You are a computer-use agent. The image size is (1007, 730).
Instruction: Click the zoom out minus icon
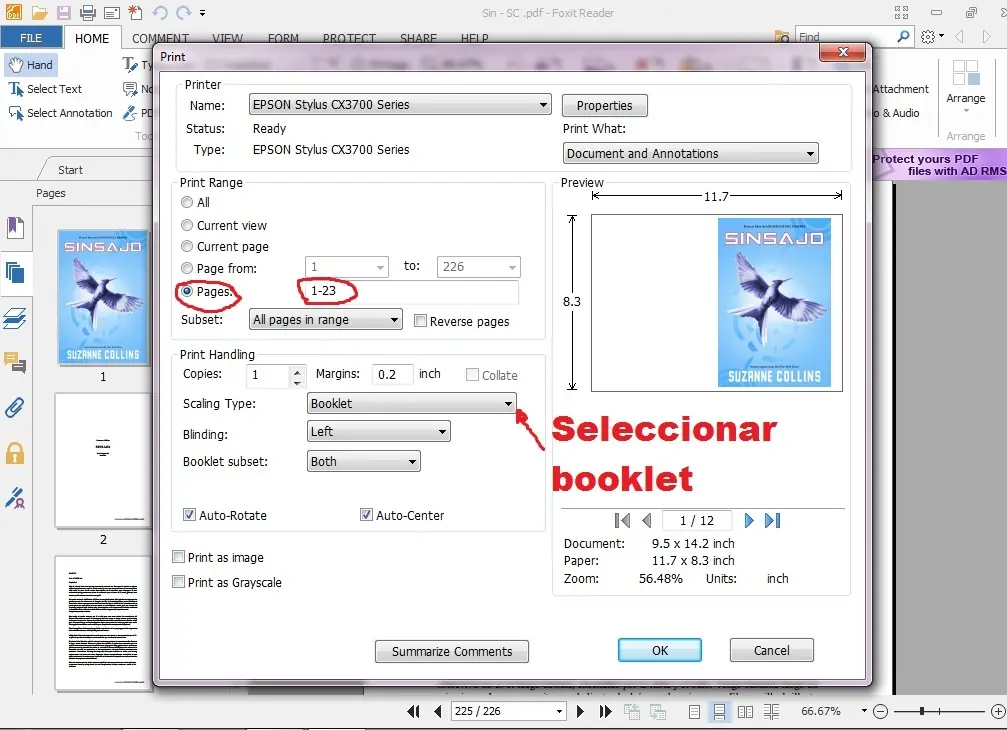880,711
